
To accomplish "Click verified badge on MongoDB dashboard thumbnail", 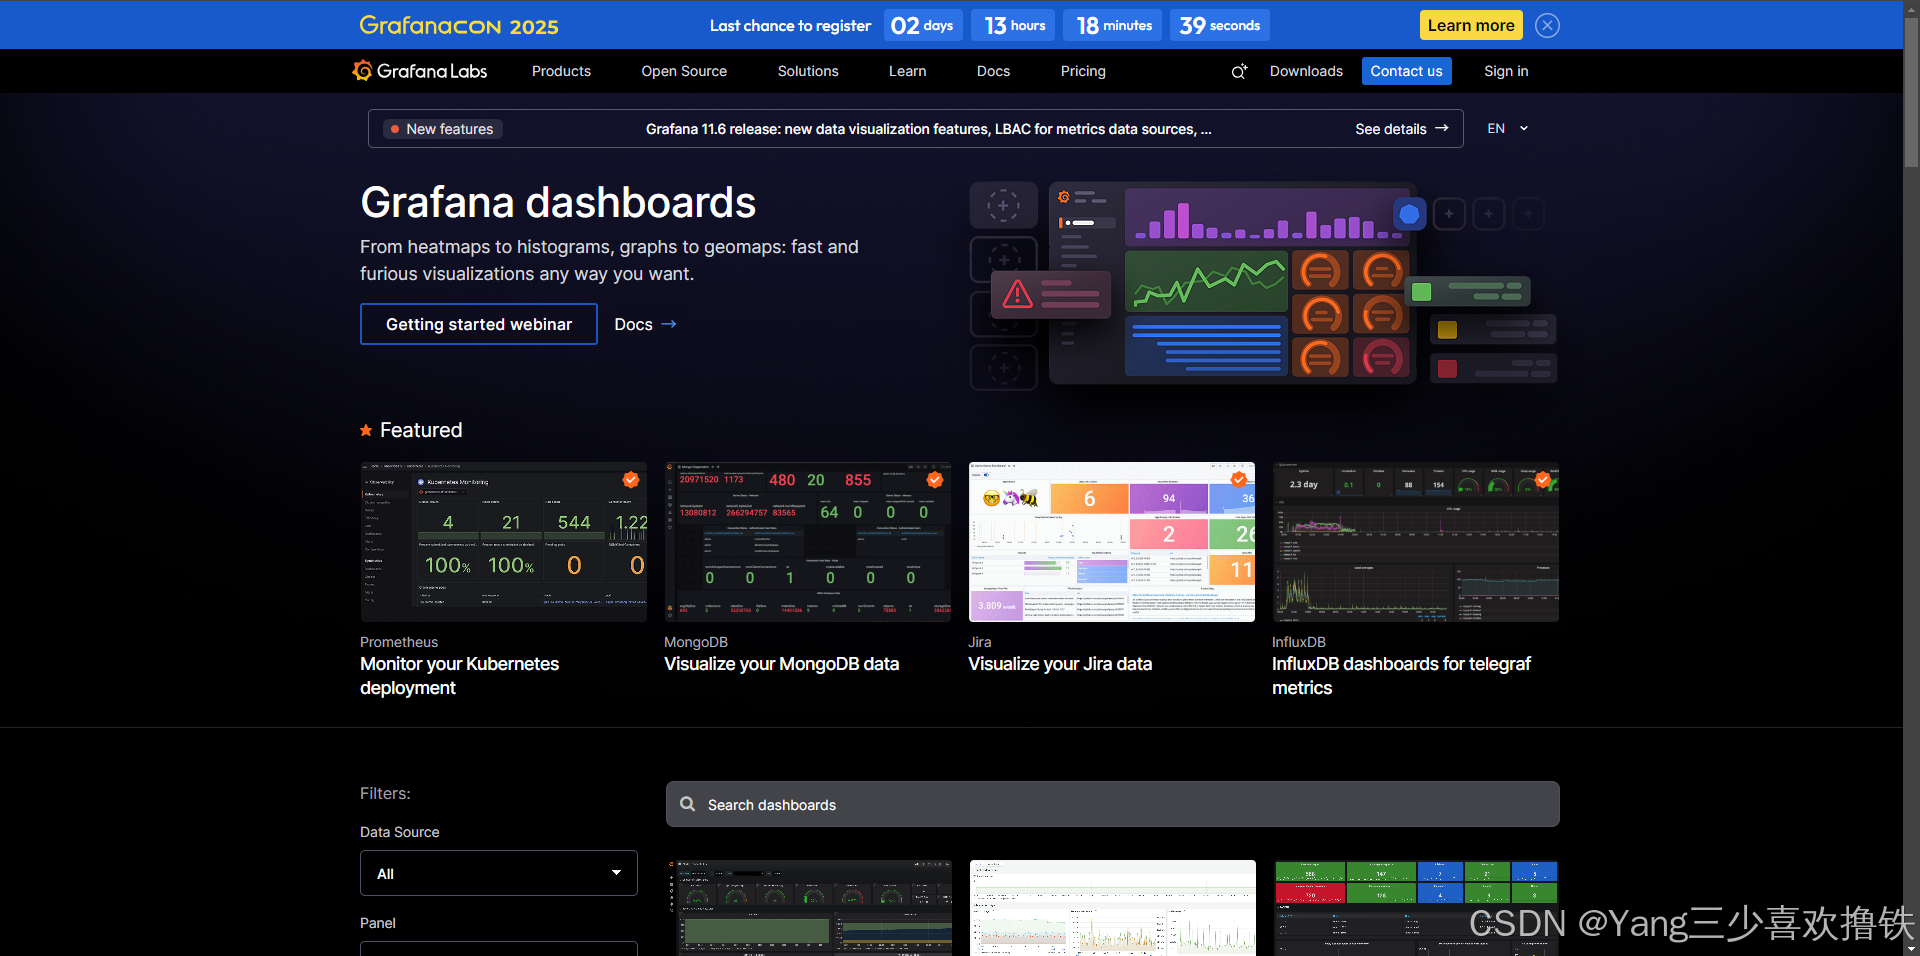I will pos(935,480).
